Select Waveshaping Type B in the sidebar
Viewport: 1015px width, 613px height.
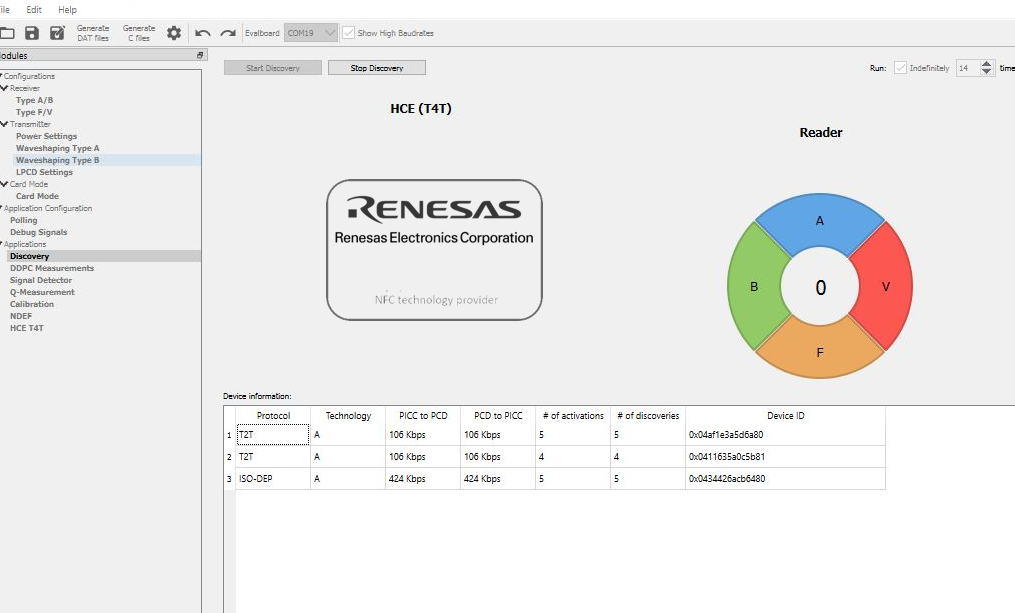point(57,160)
